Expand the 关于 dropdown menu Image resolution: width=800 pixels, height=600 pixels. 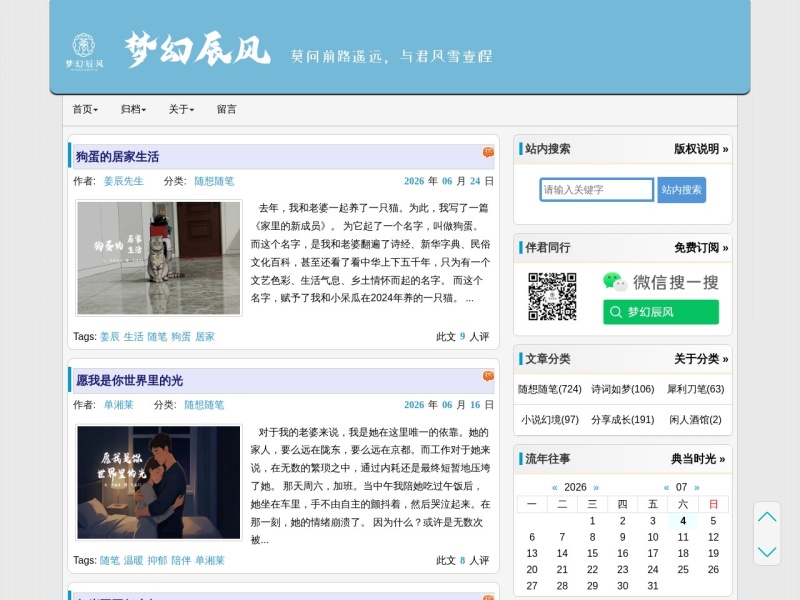[x=181, y=109]
